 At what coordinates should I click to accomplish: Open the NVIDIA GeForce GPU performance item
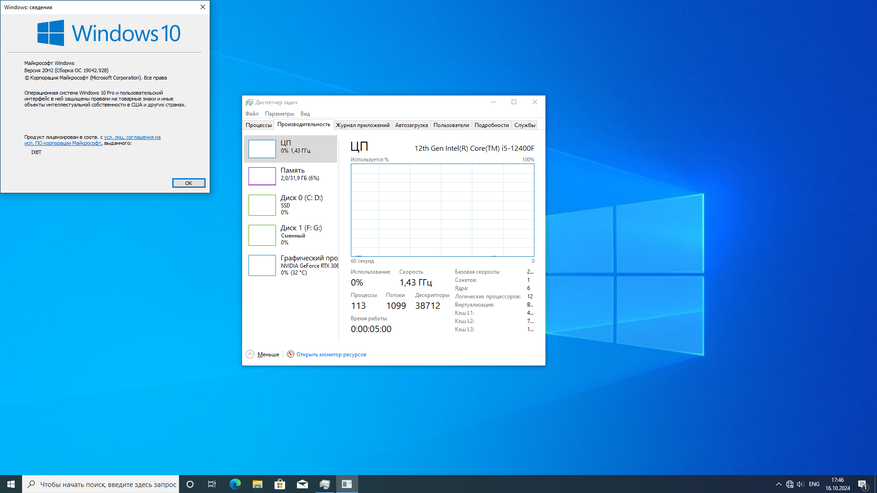pos(290,264)
